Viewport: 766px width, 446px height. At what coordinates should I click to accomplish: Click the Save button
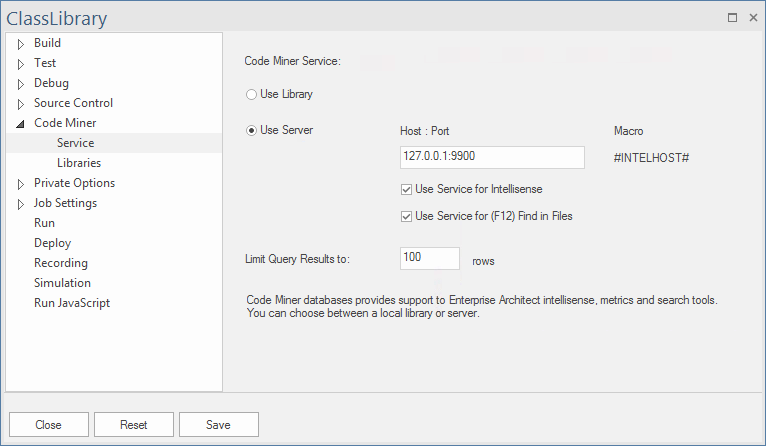218,424
